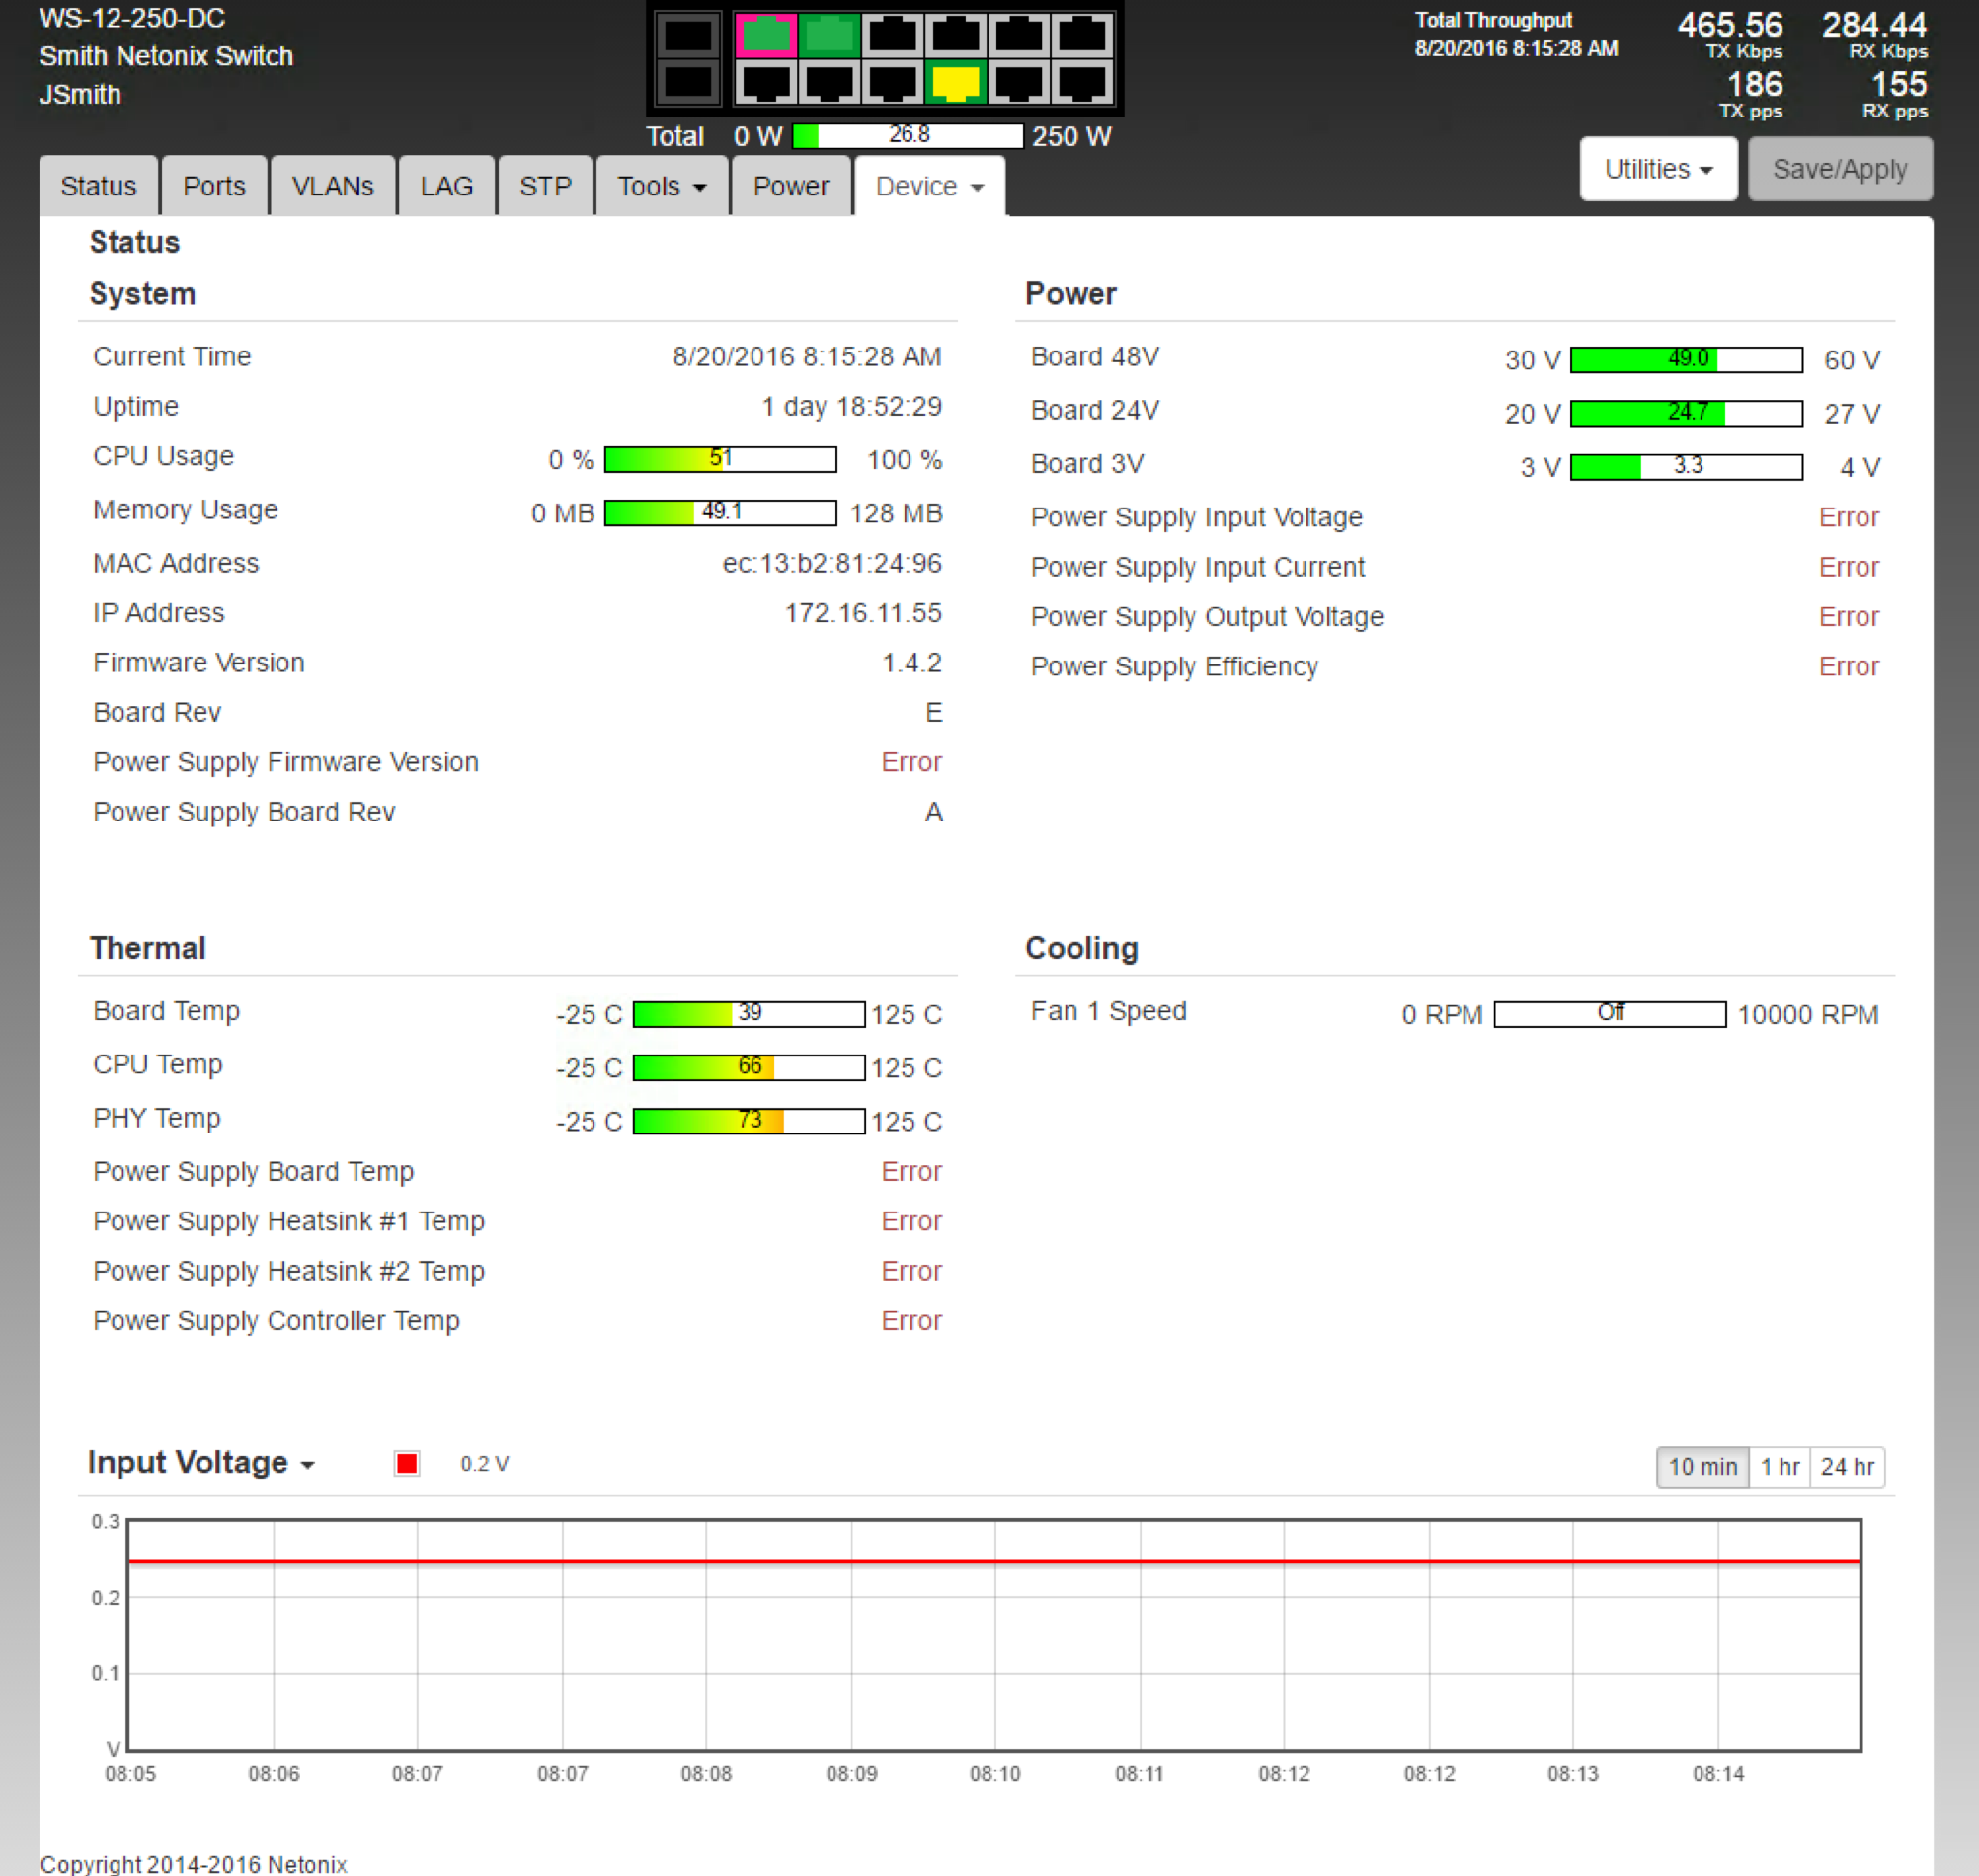Click the red Input Voltage legend swatch

tap(406, 1464)
